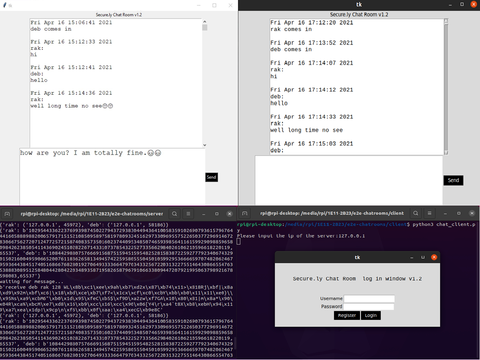Open new tab icon in server terminal
Screen dimensions: 480x360
(x=7, y=214)
